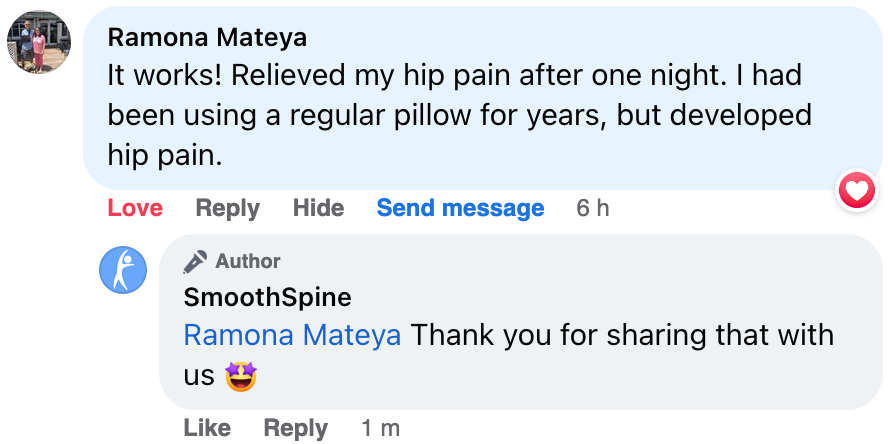Open the 6 h comment timestamp
Image resolution: width=888 pixels, height=444 pixels.
tap(593, 208)
